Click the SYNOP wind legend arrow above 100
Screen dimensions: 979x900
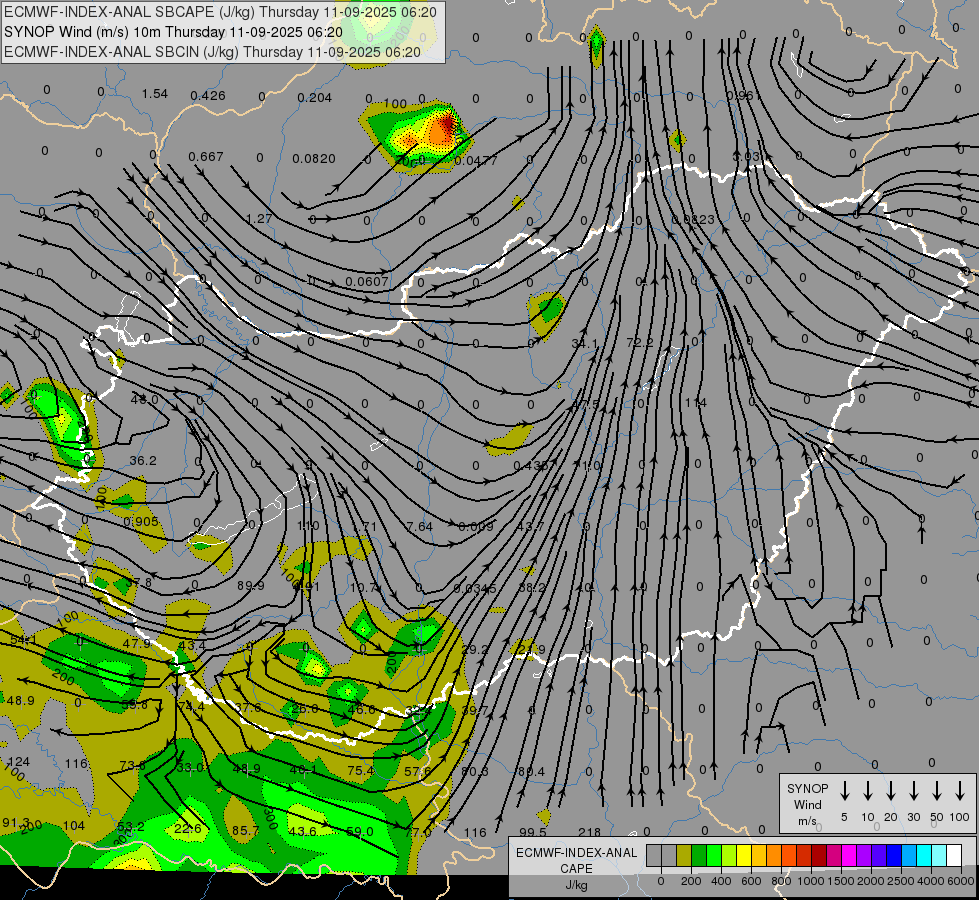pos(960,791)
